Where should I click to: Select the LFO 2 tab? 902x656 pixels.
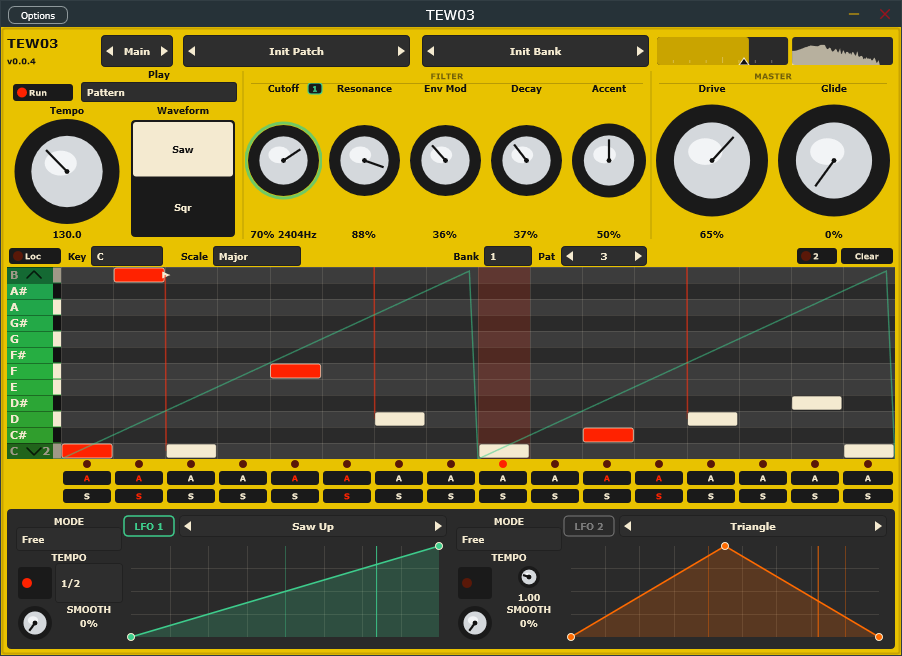pos(588,526)
